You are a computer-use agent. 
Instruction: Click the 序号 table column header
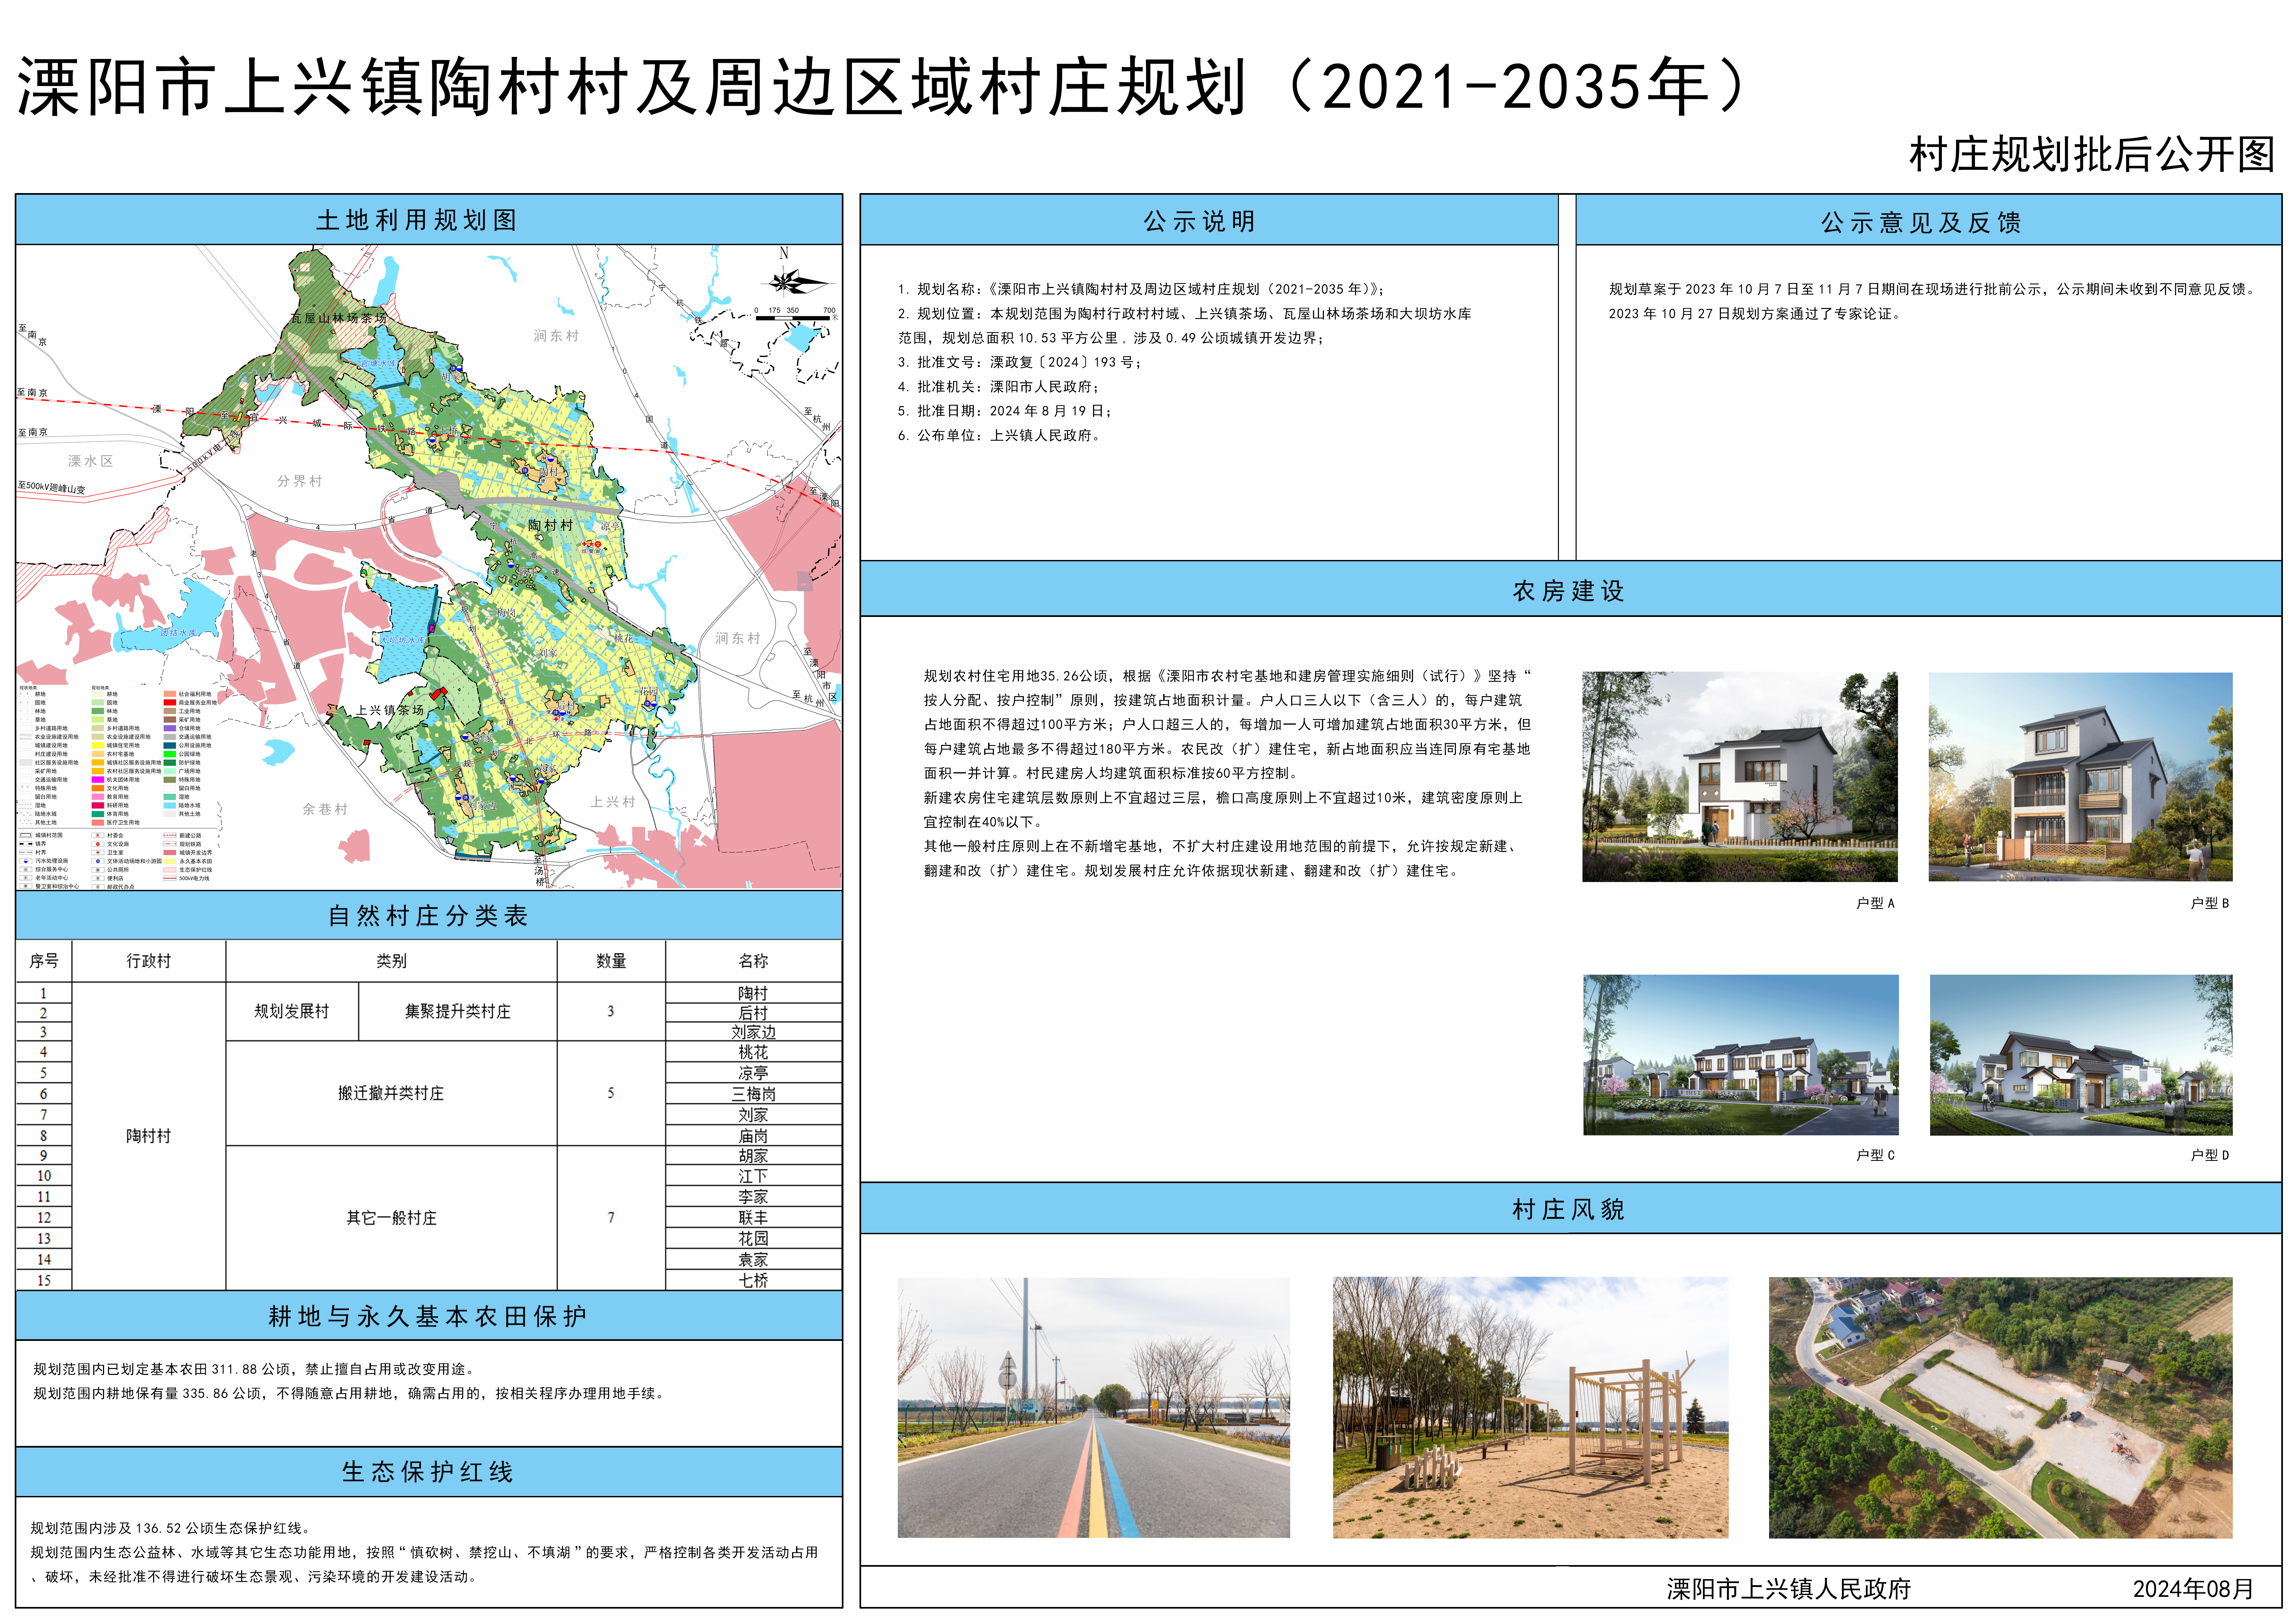[x=44, y=961]
